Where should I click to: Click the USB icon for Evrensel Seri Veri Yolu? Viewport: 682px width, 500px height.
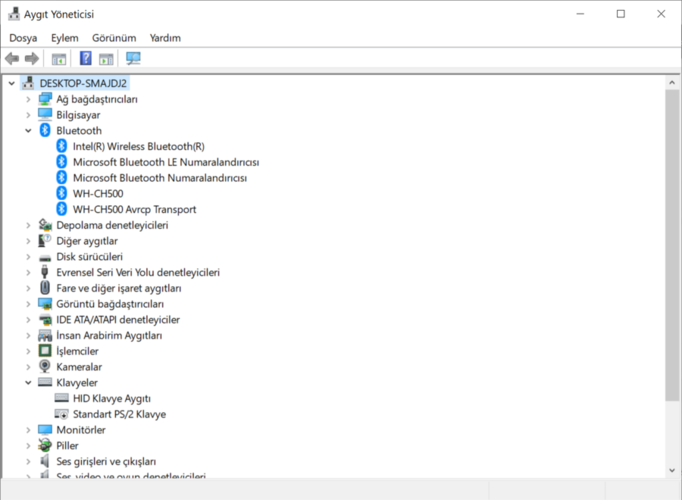(44, 272)
